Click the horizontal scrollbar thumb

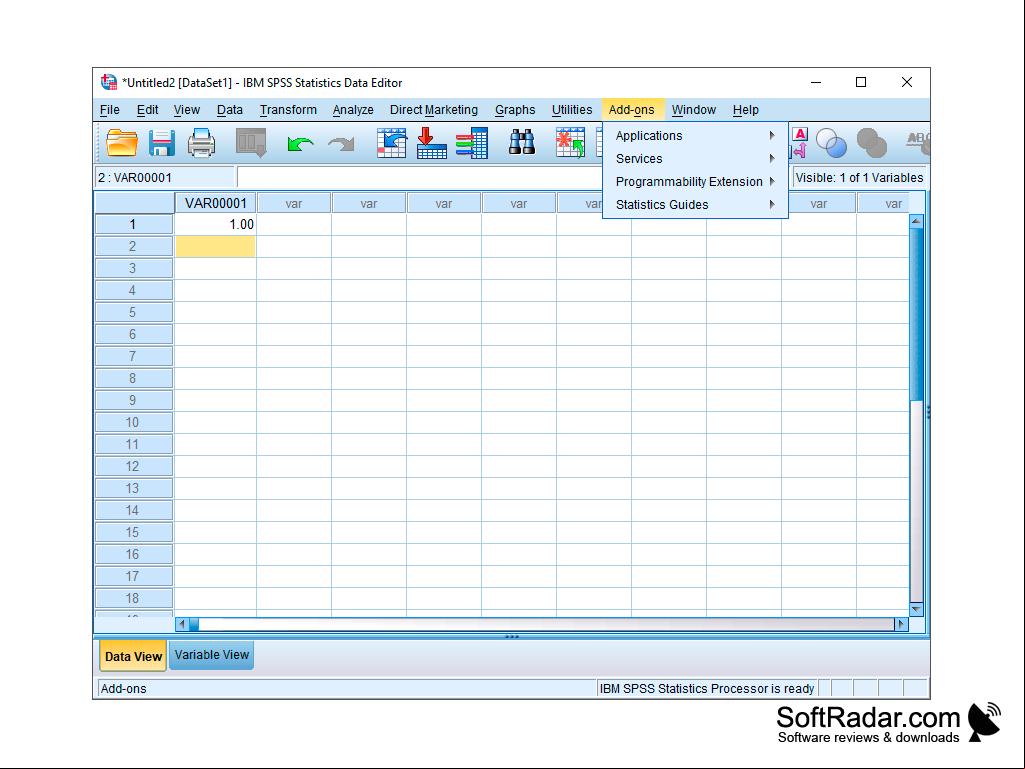194,624
